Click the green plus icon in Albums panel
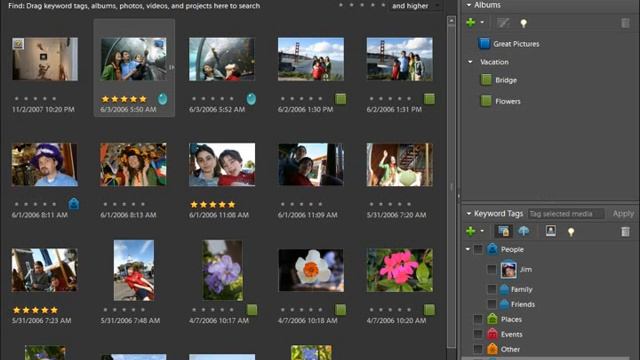This screenshot has width=640, height=360. coord(471,23)
